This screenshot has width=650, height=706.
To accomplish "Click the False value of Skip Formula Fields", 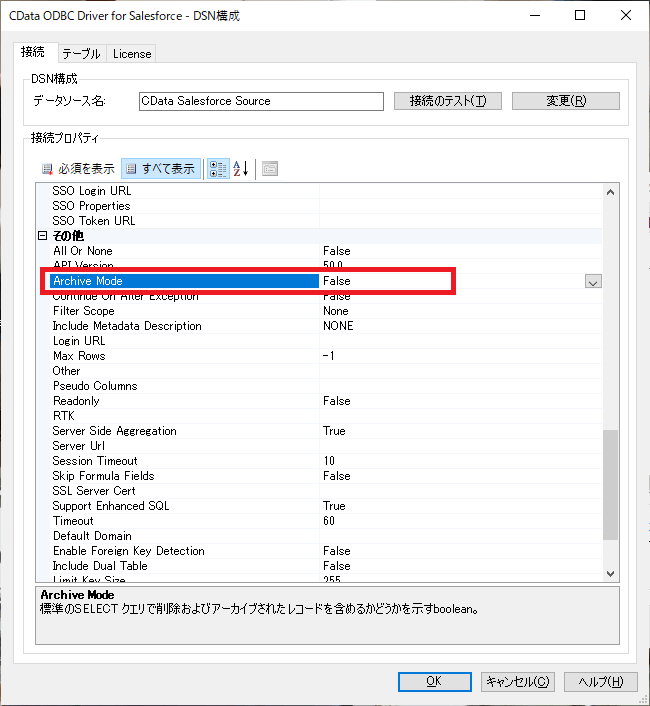I will 337,476.
